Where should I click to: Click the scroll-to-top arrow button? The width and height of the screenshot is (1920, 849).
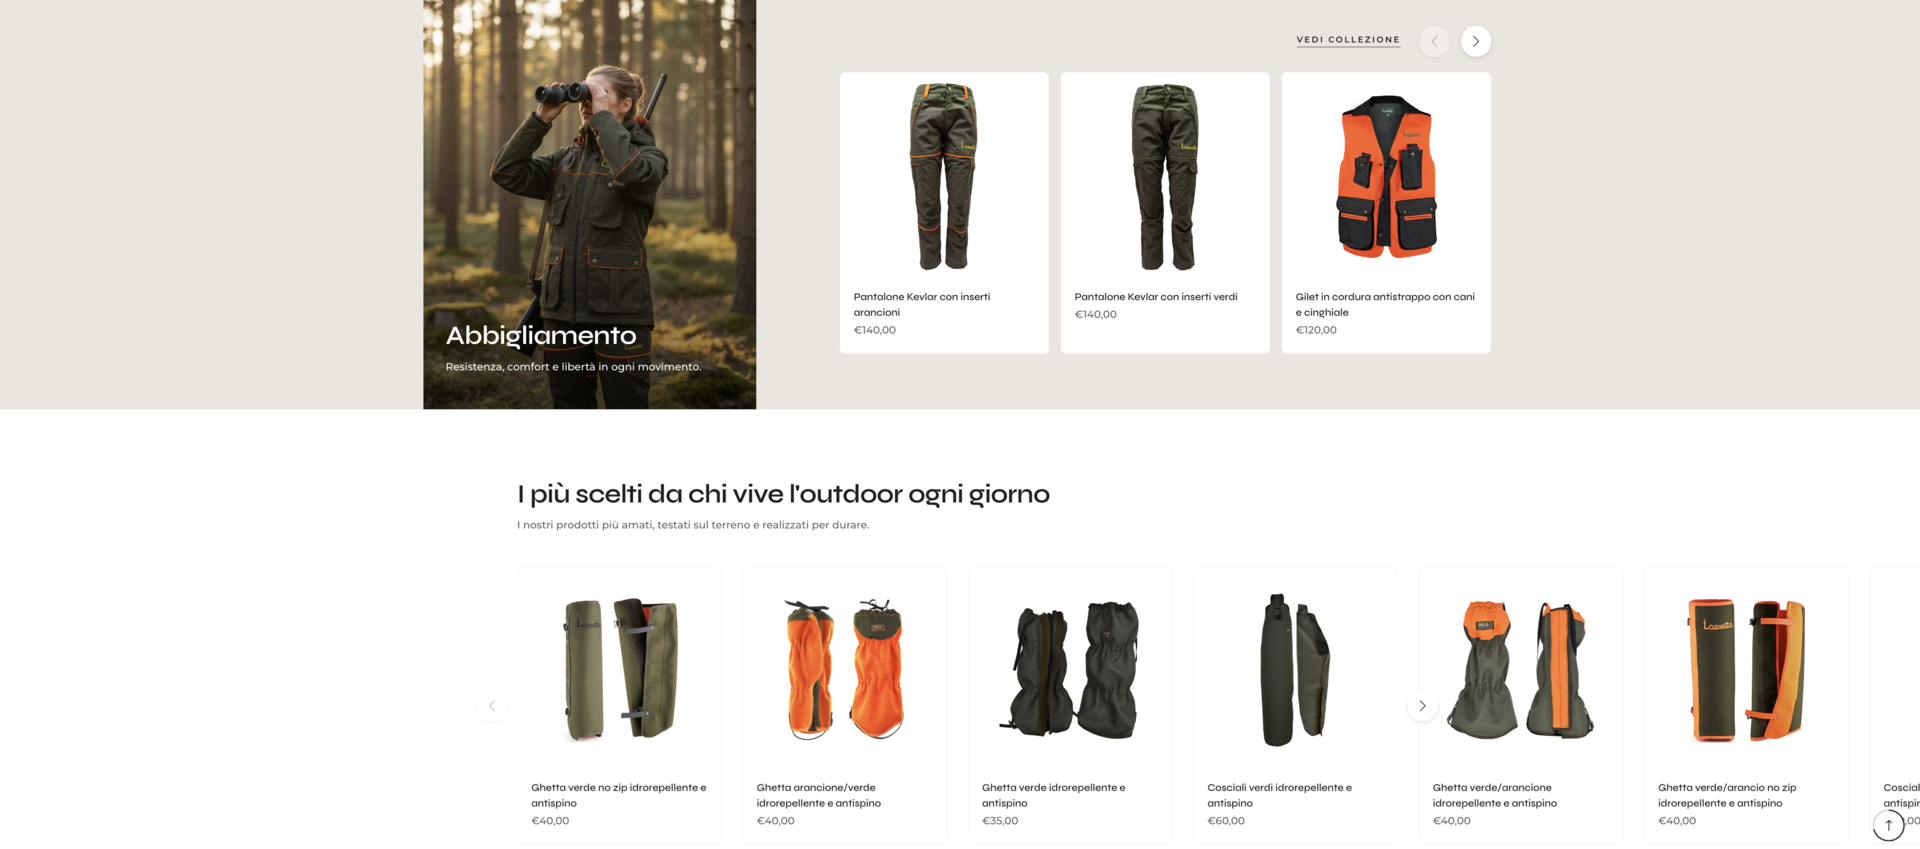[1888, 825]
